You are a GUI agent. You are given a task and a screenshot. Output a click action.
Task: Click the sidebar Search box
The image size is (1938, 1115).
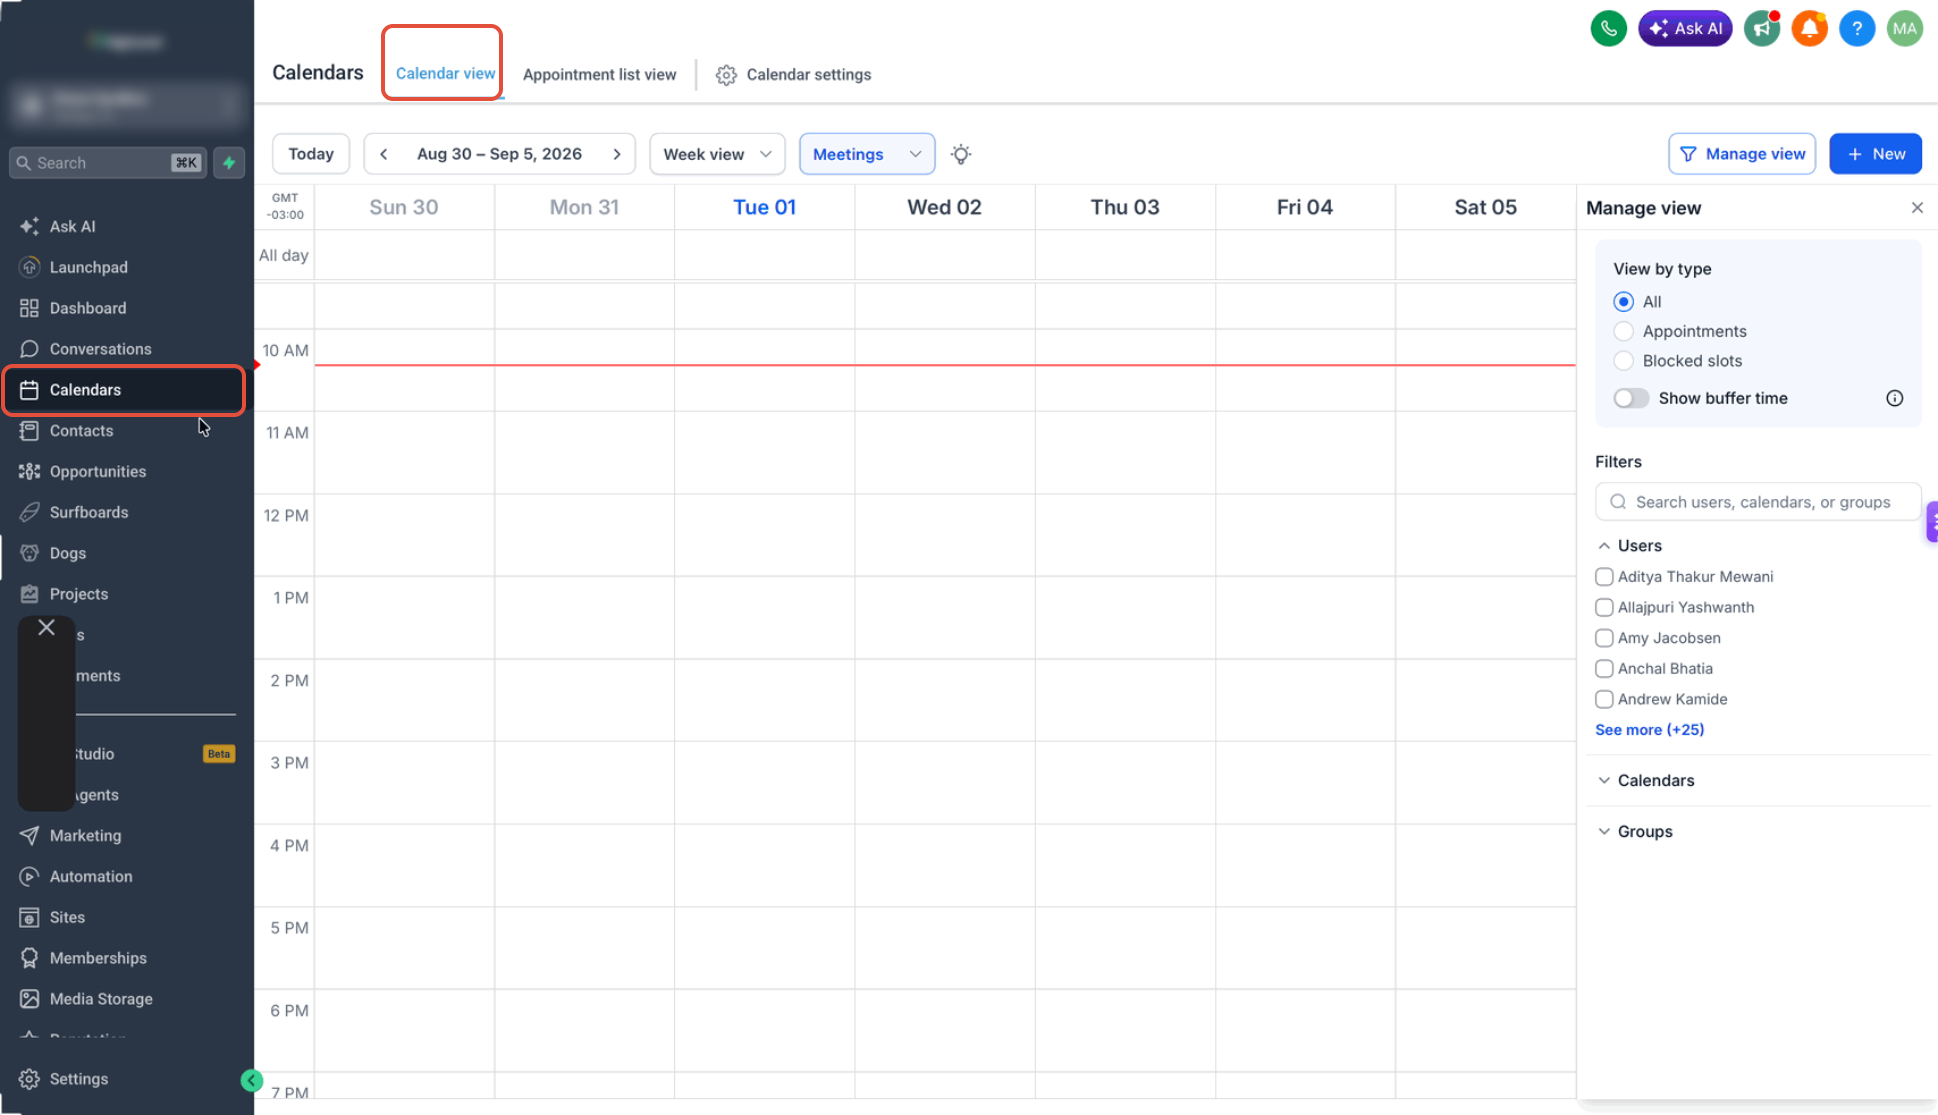click(108, 163)
